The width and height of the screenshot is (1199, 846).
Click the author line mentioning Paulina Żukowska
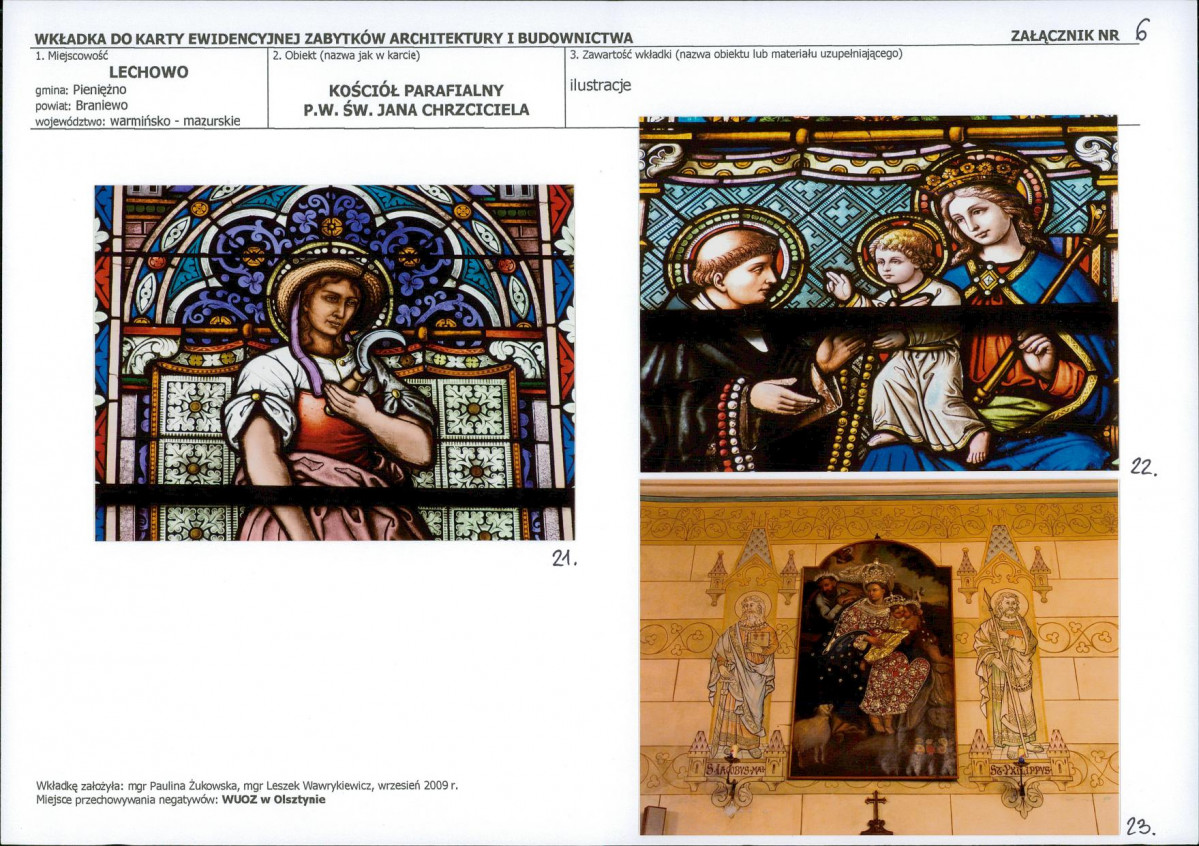247,786
